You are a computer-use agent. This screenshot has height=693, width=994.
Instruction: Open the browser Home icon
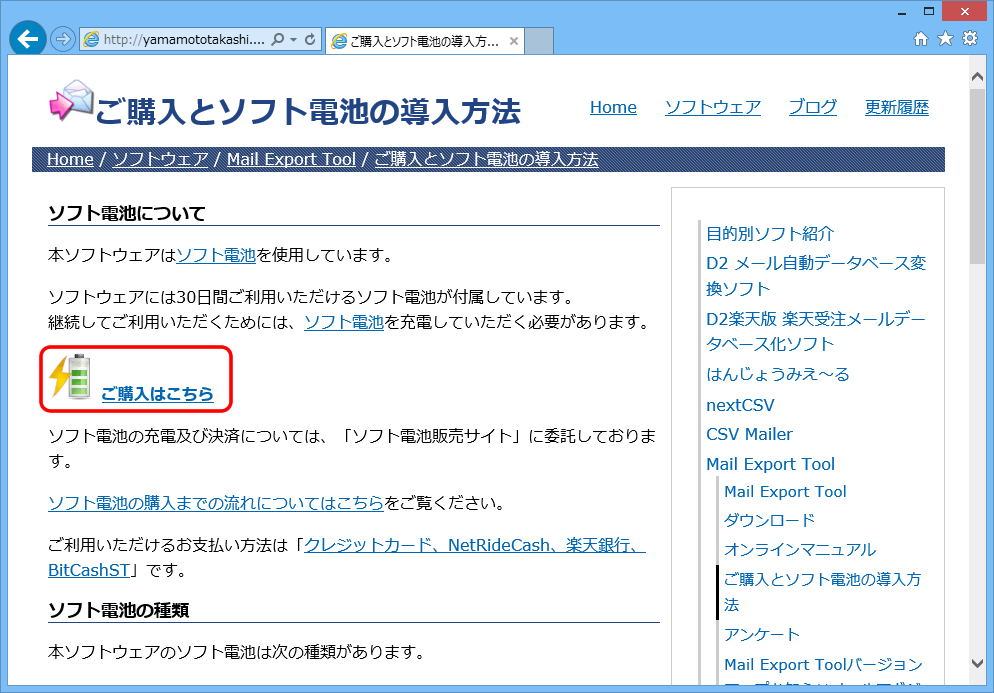922,39
